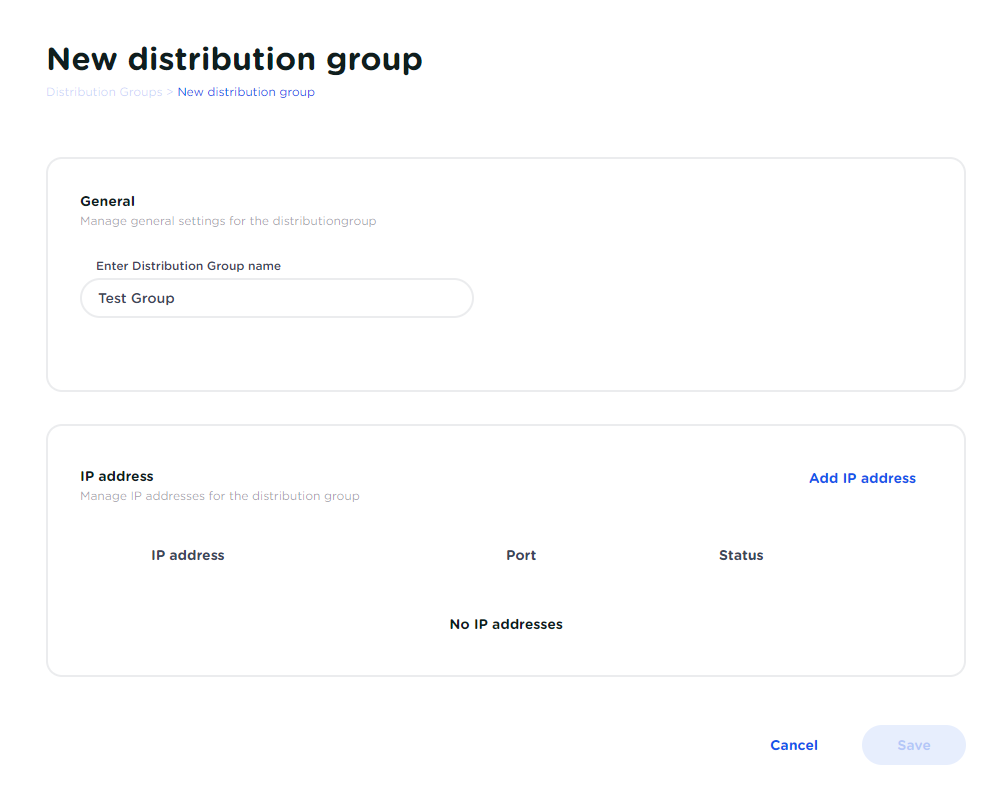Image resolution: width=994 pixels, height=791 pixels.
Task: Click the Status column header
Action: click(x=741, y=555)
